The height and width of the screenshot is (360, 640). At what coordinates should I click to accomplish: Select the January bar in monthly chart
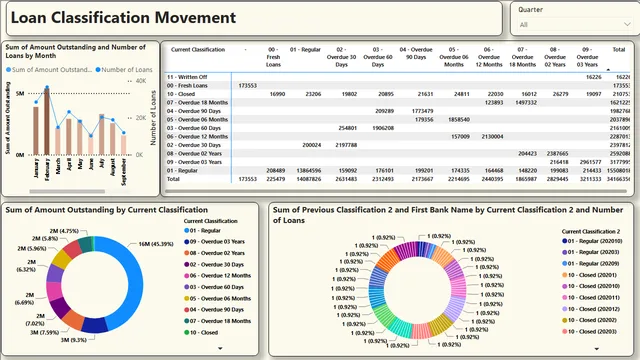pos(36,131)
